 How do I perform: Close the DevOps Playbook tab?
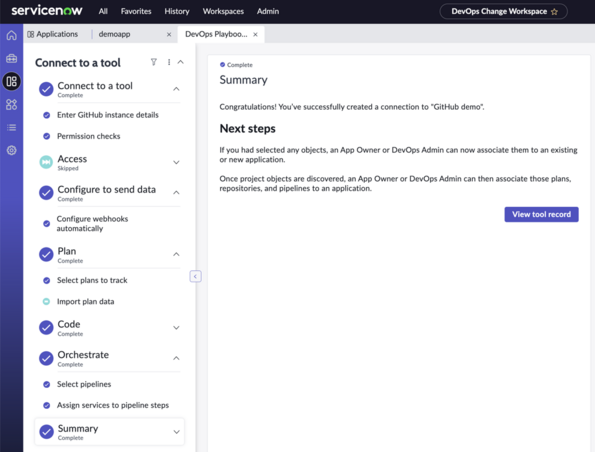tap(255, 35)
